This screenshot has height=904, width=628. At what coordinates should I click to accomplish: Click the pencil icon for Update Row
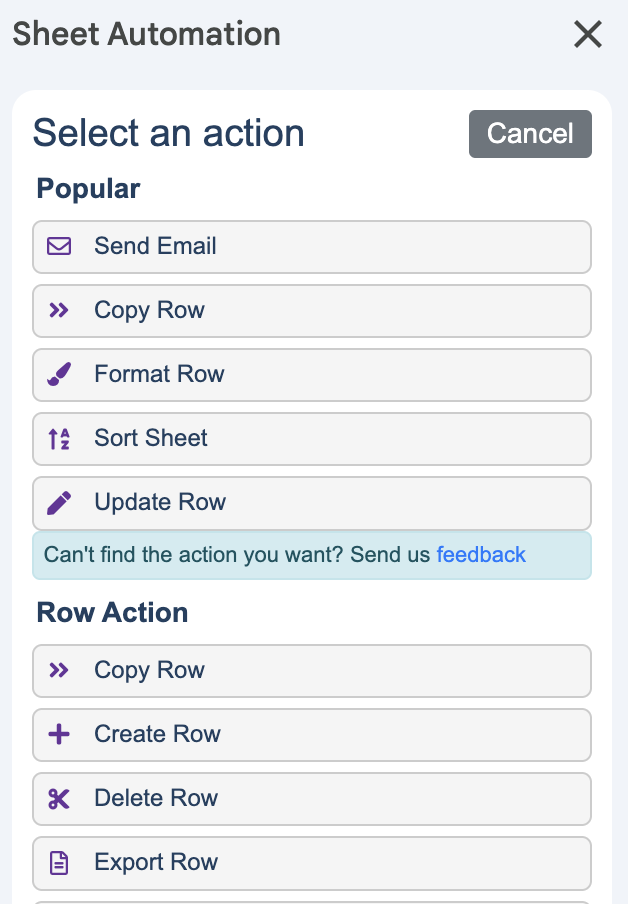59,502
